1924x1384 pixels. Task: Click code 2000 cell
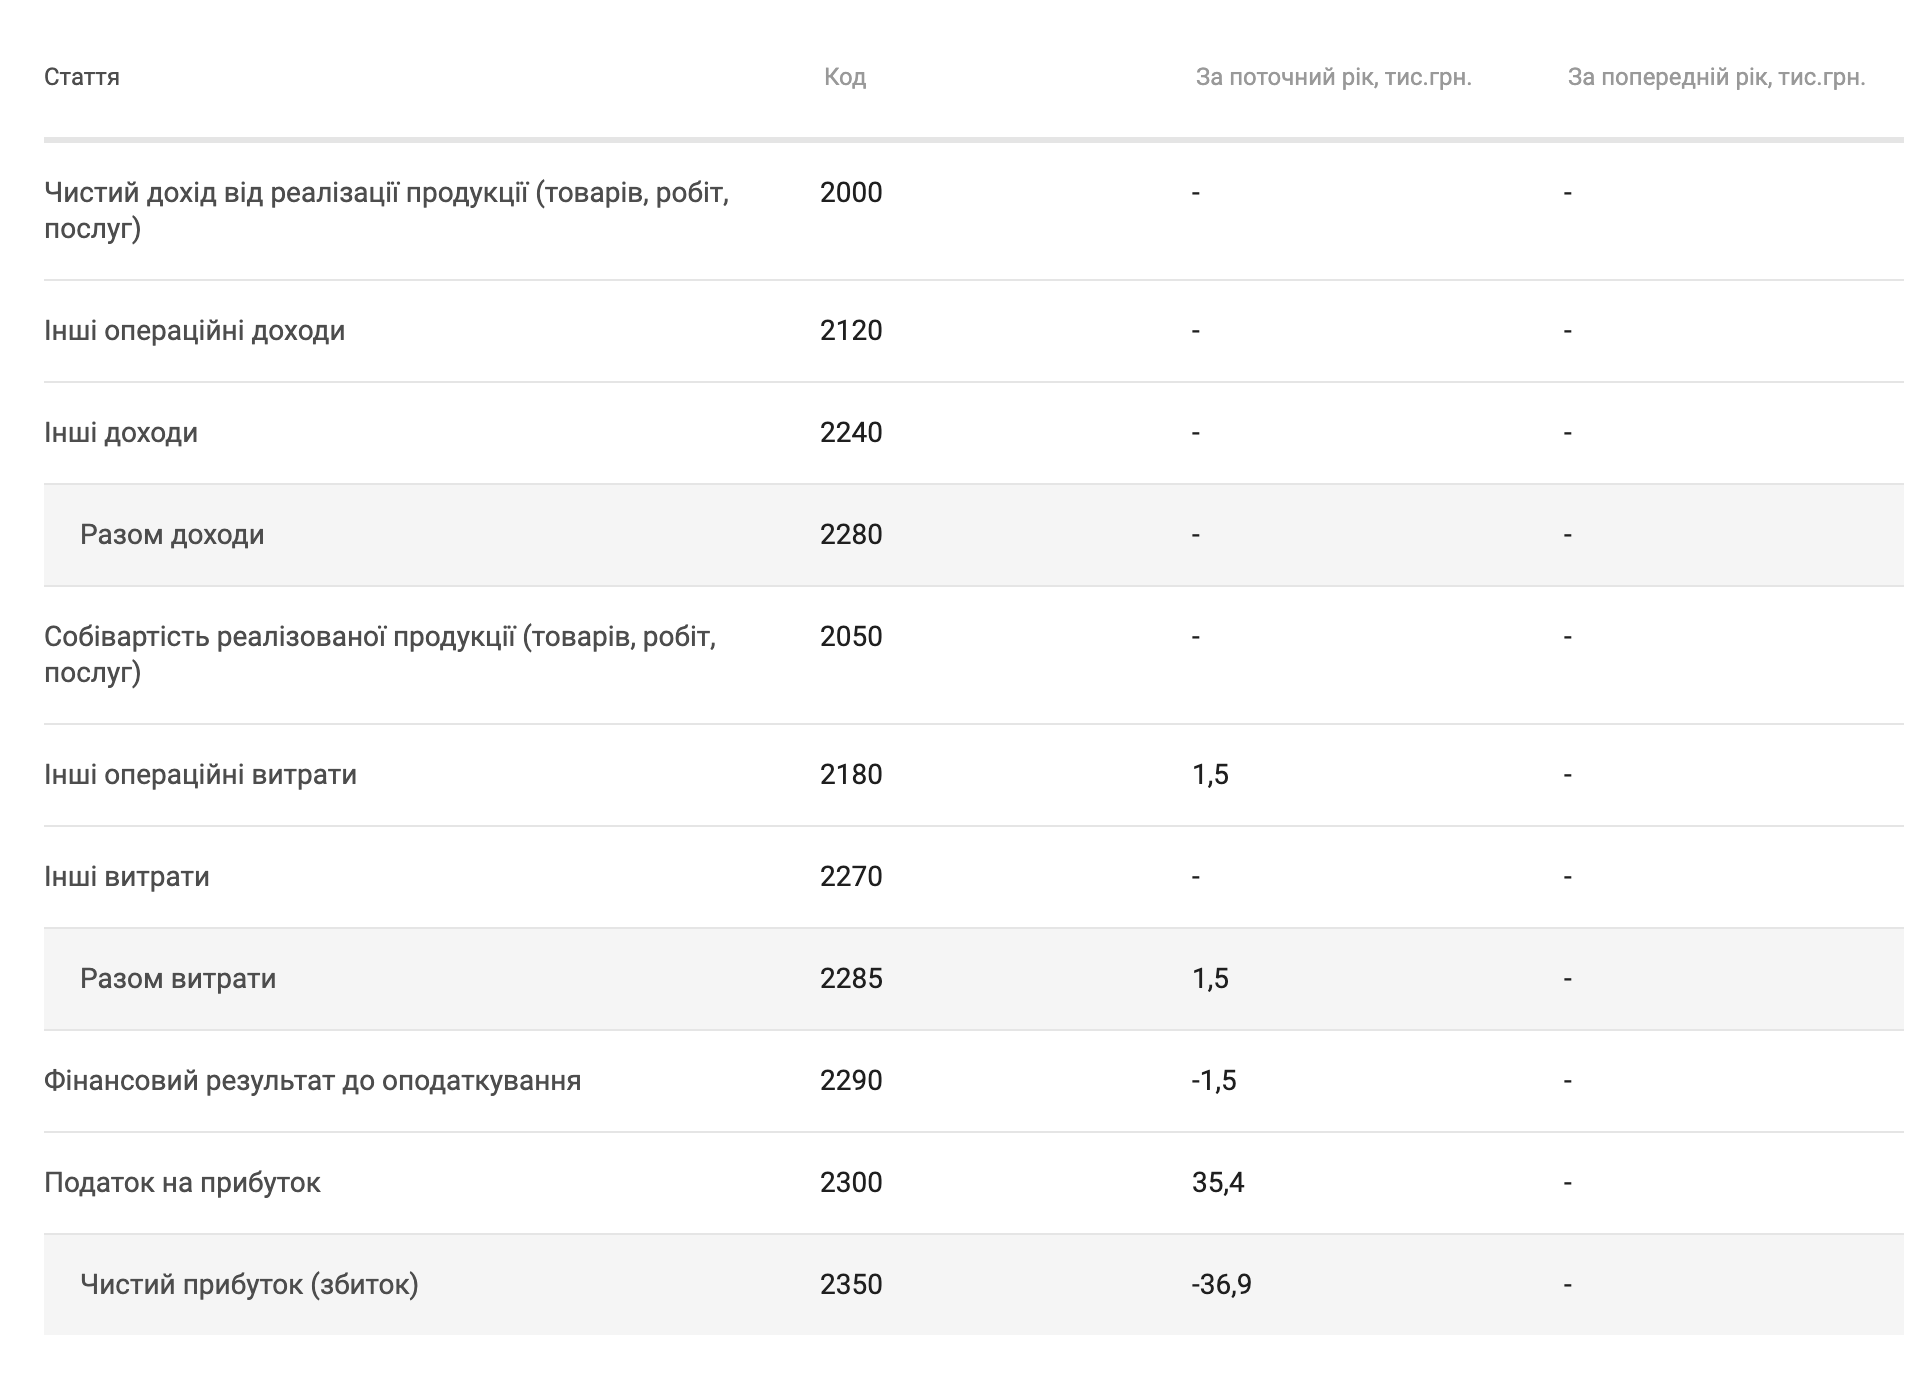(x=851, y=193)
